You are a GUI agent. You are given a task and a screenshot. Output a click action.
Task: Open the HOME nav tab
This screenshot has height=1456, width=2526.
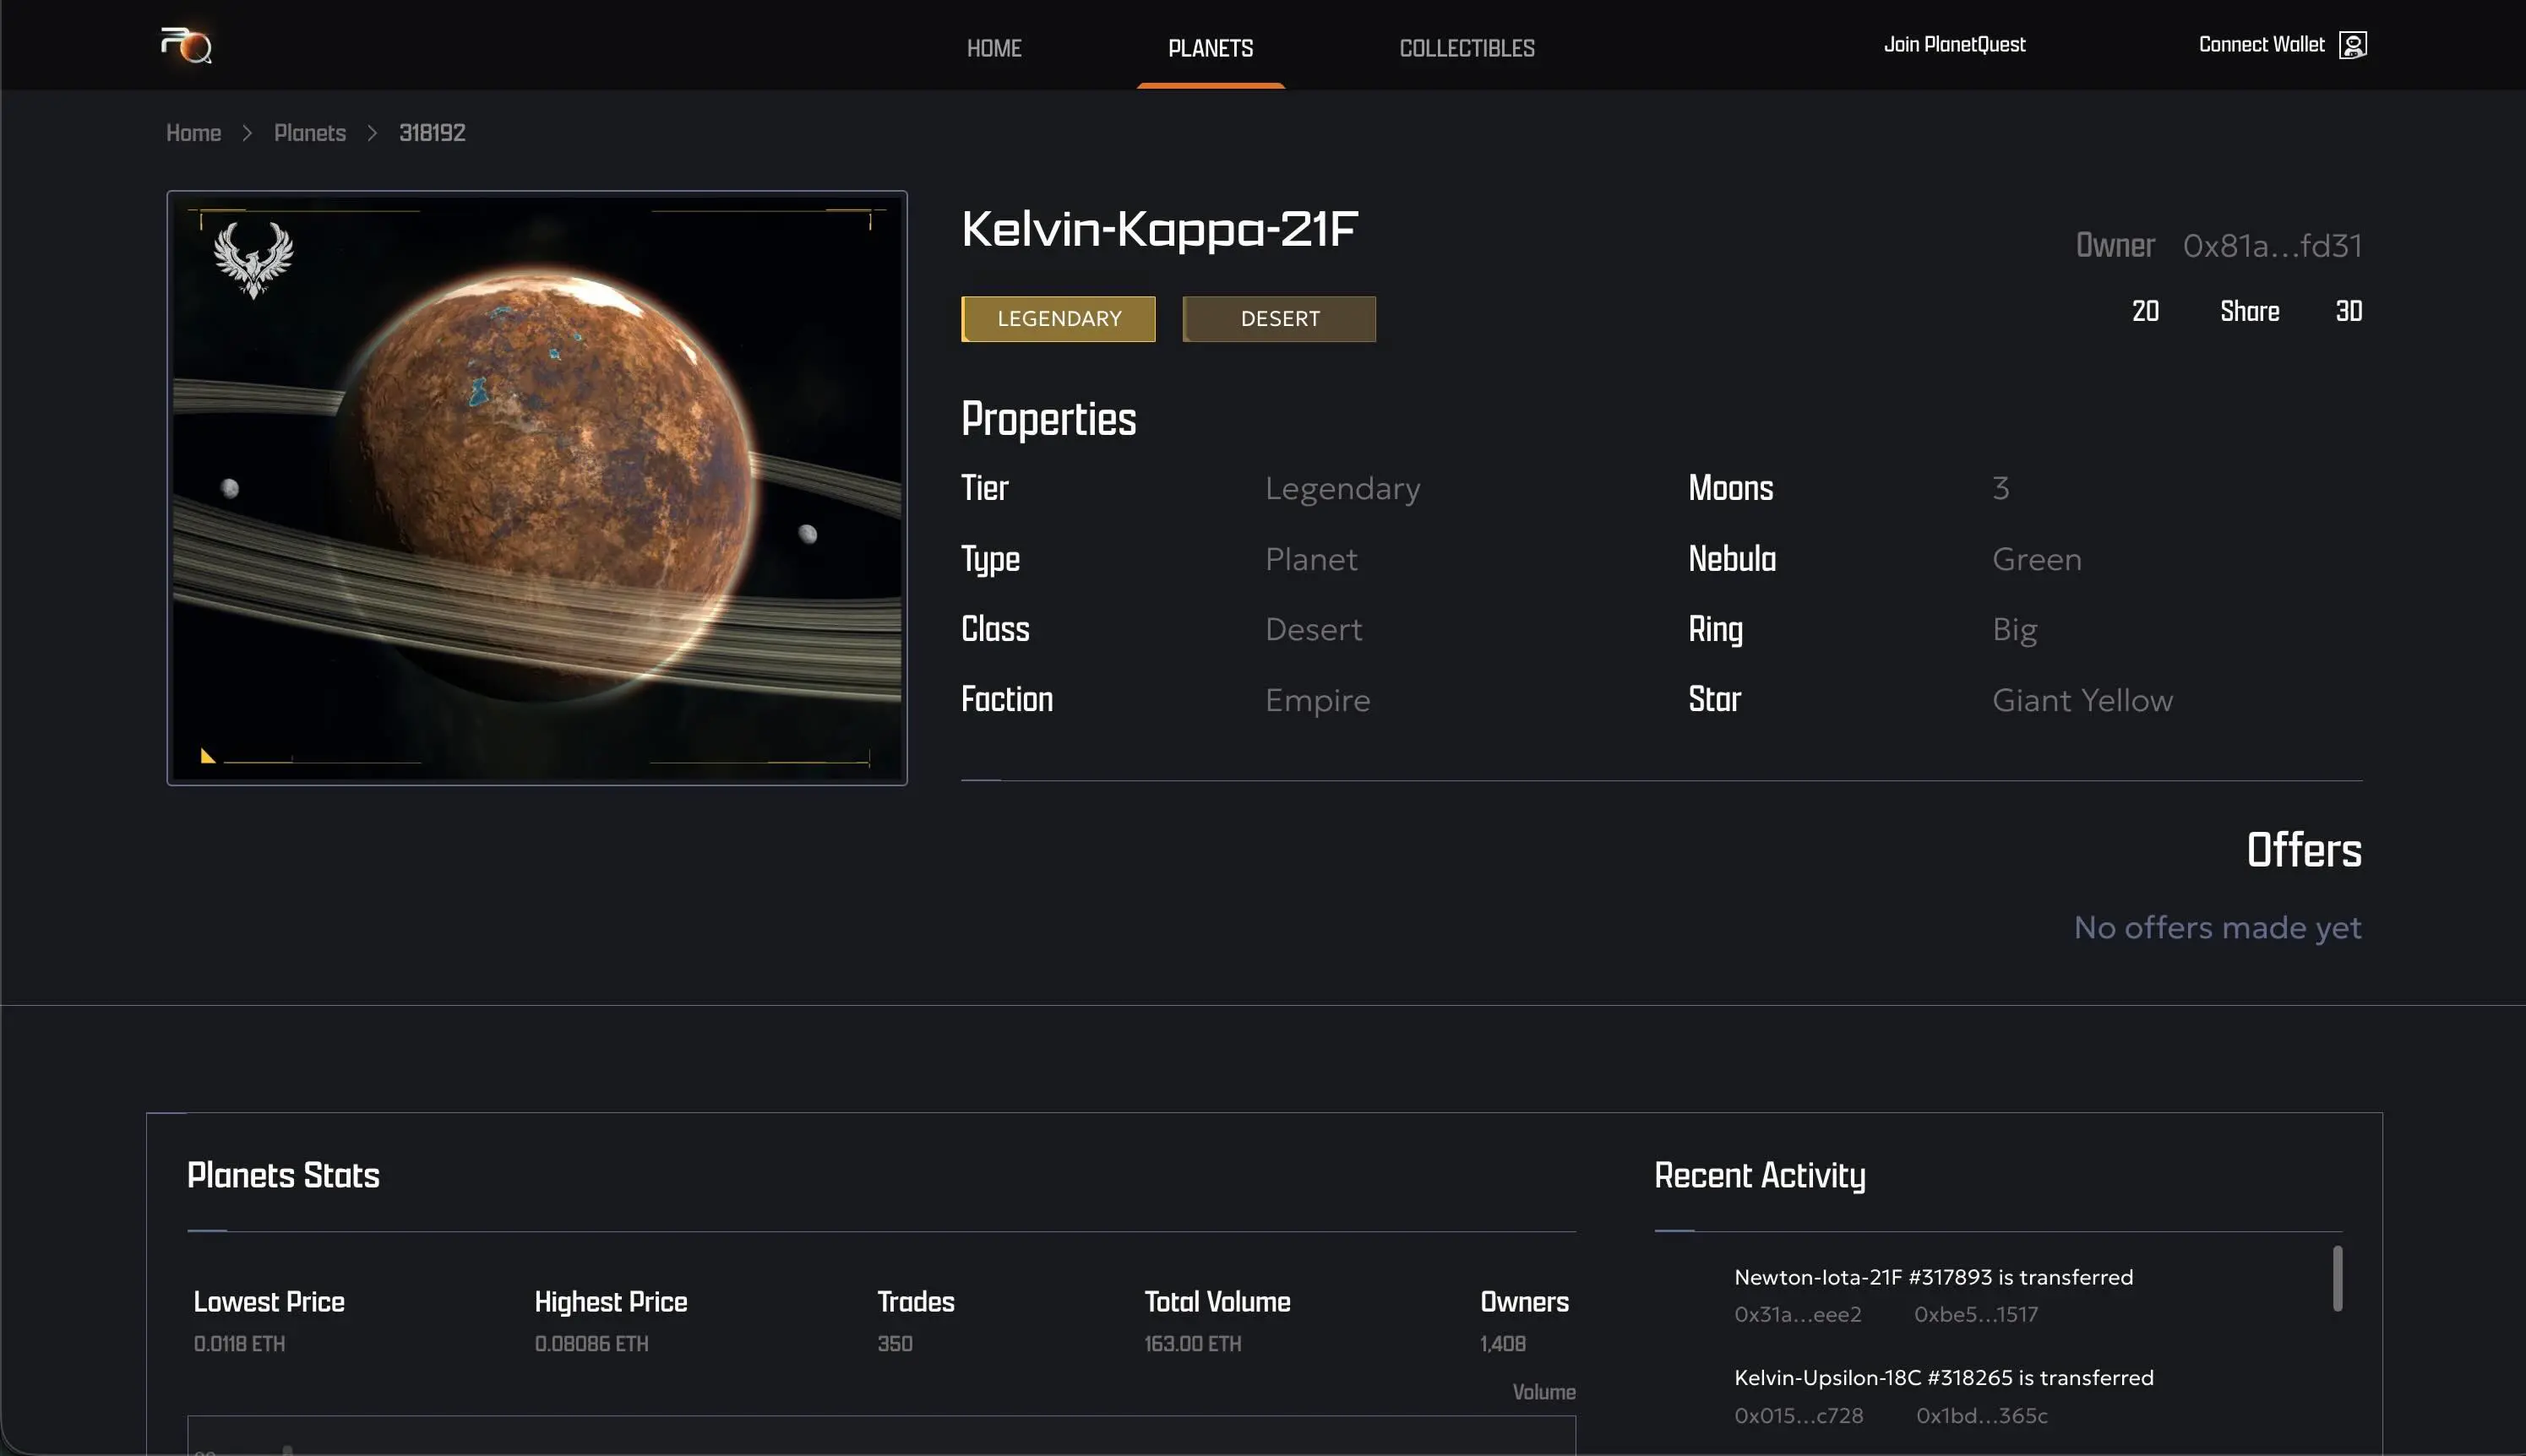pyautogui.click(x=994, y=48)
